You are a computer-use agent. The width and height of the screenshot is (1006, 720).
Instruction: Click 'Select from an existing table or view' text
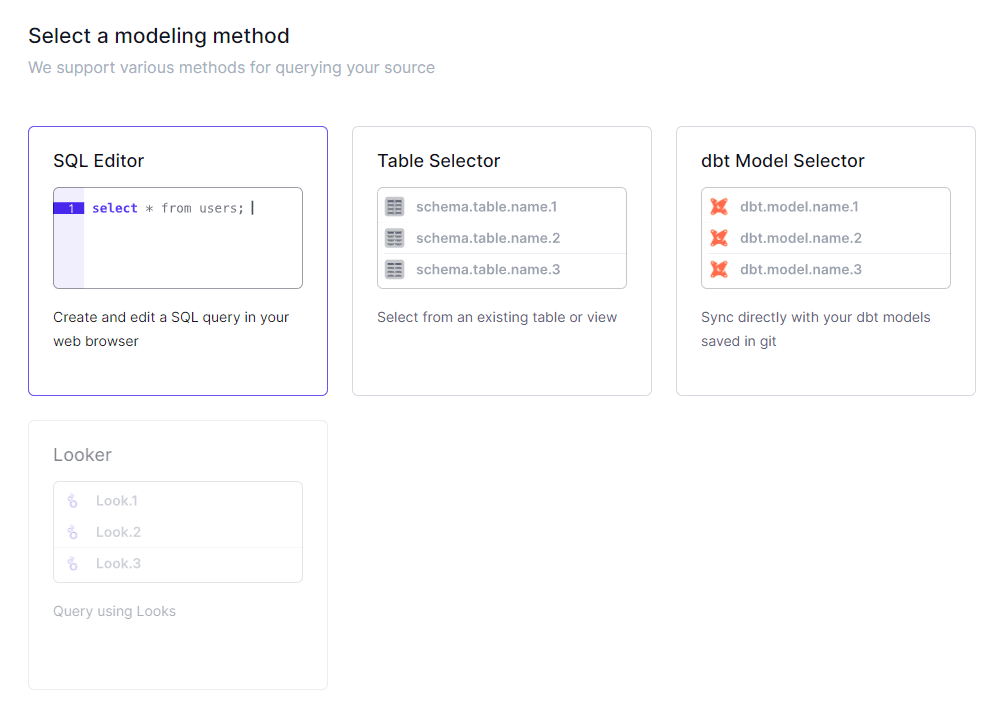coord(497,317)
